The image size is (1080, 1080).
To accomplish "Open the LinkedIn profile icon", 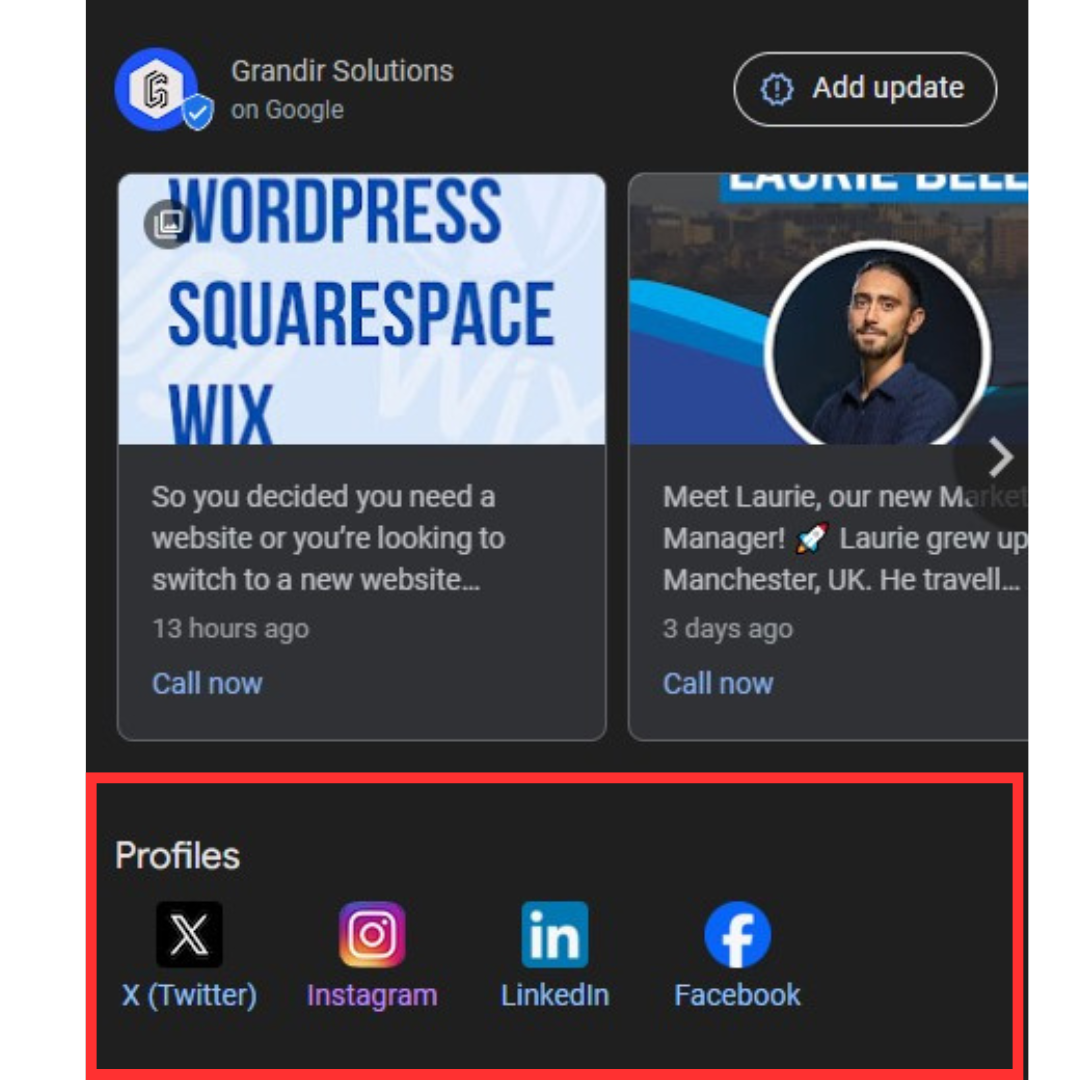I will (555, 934).
